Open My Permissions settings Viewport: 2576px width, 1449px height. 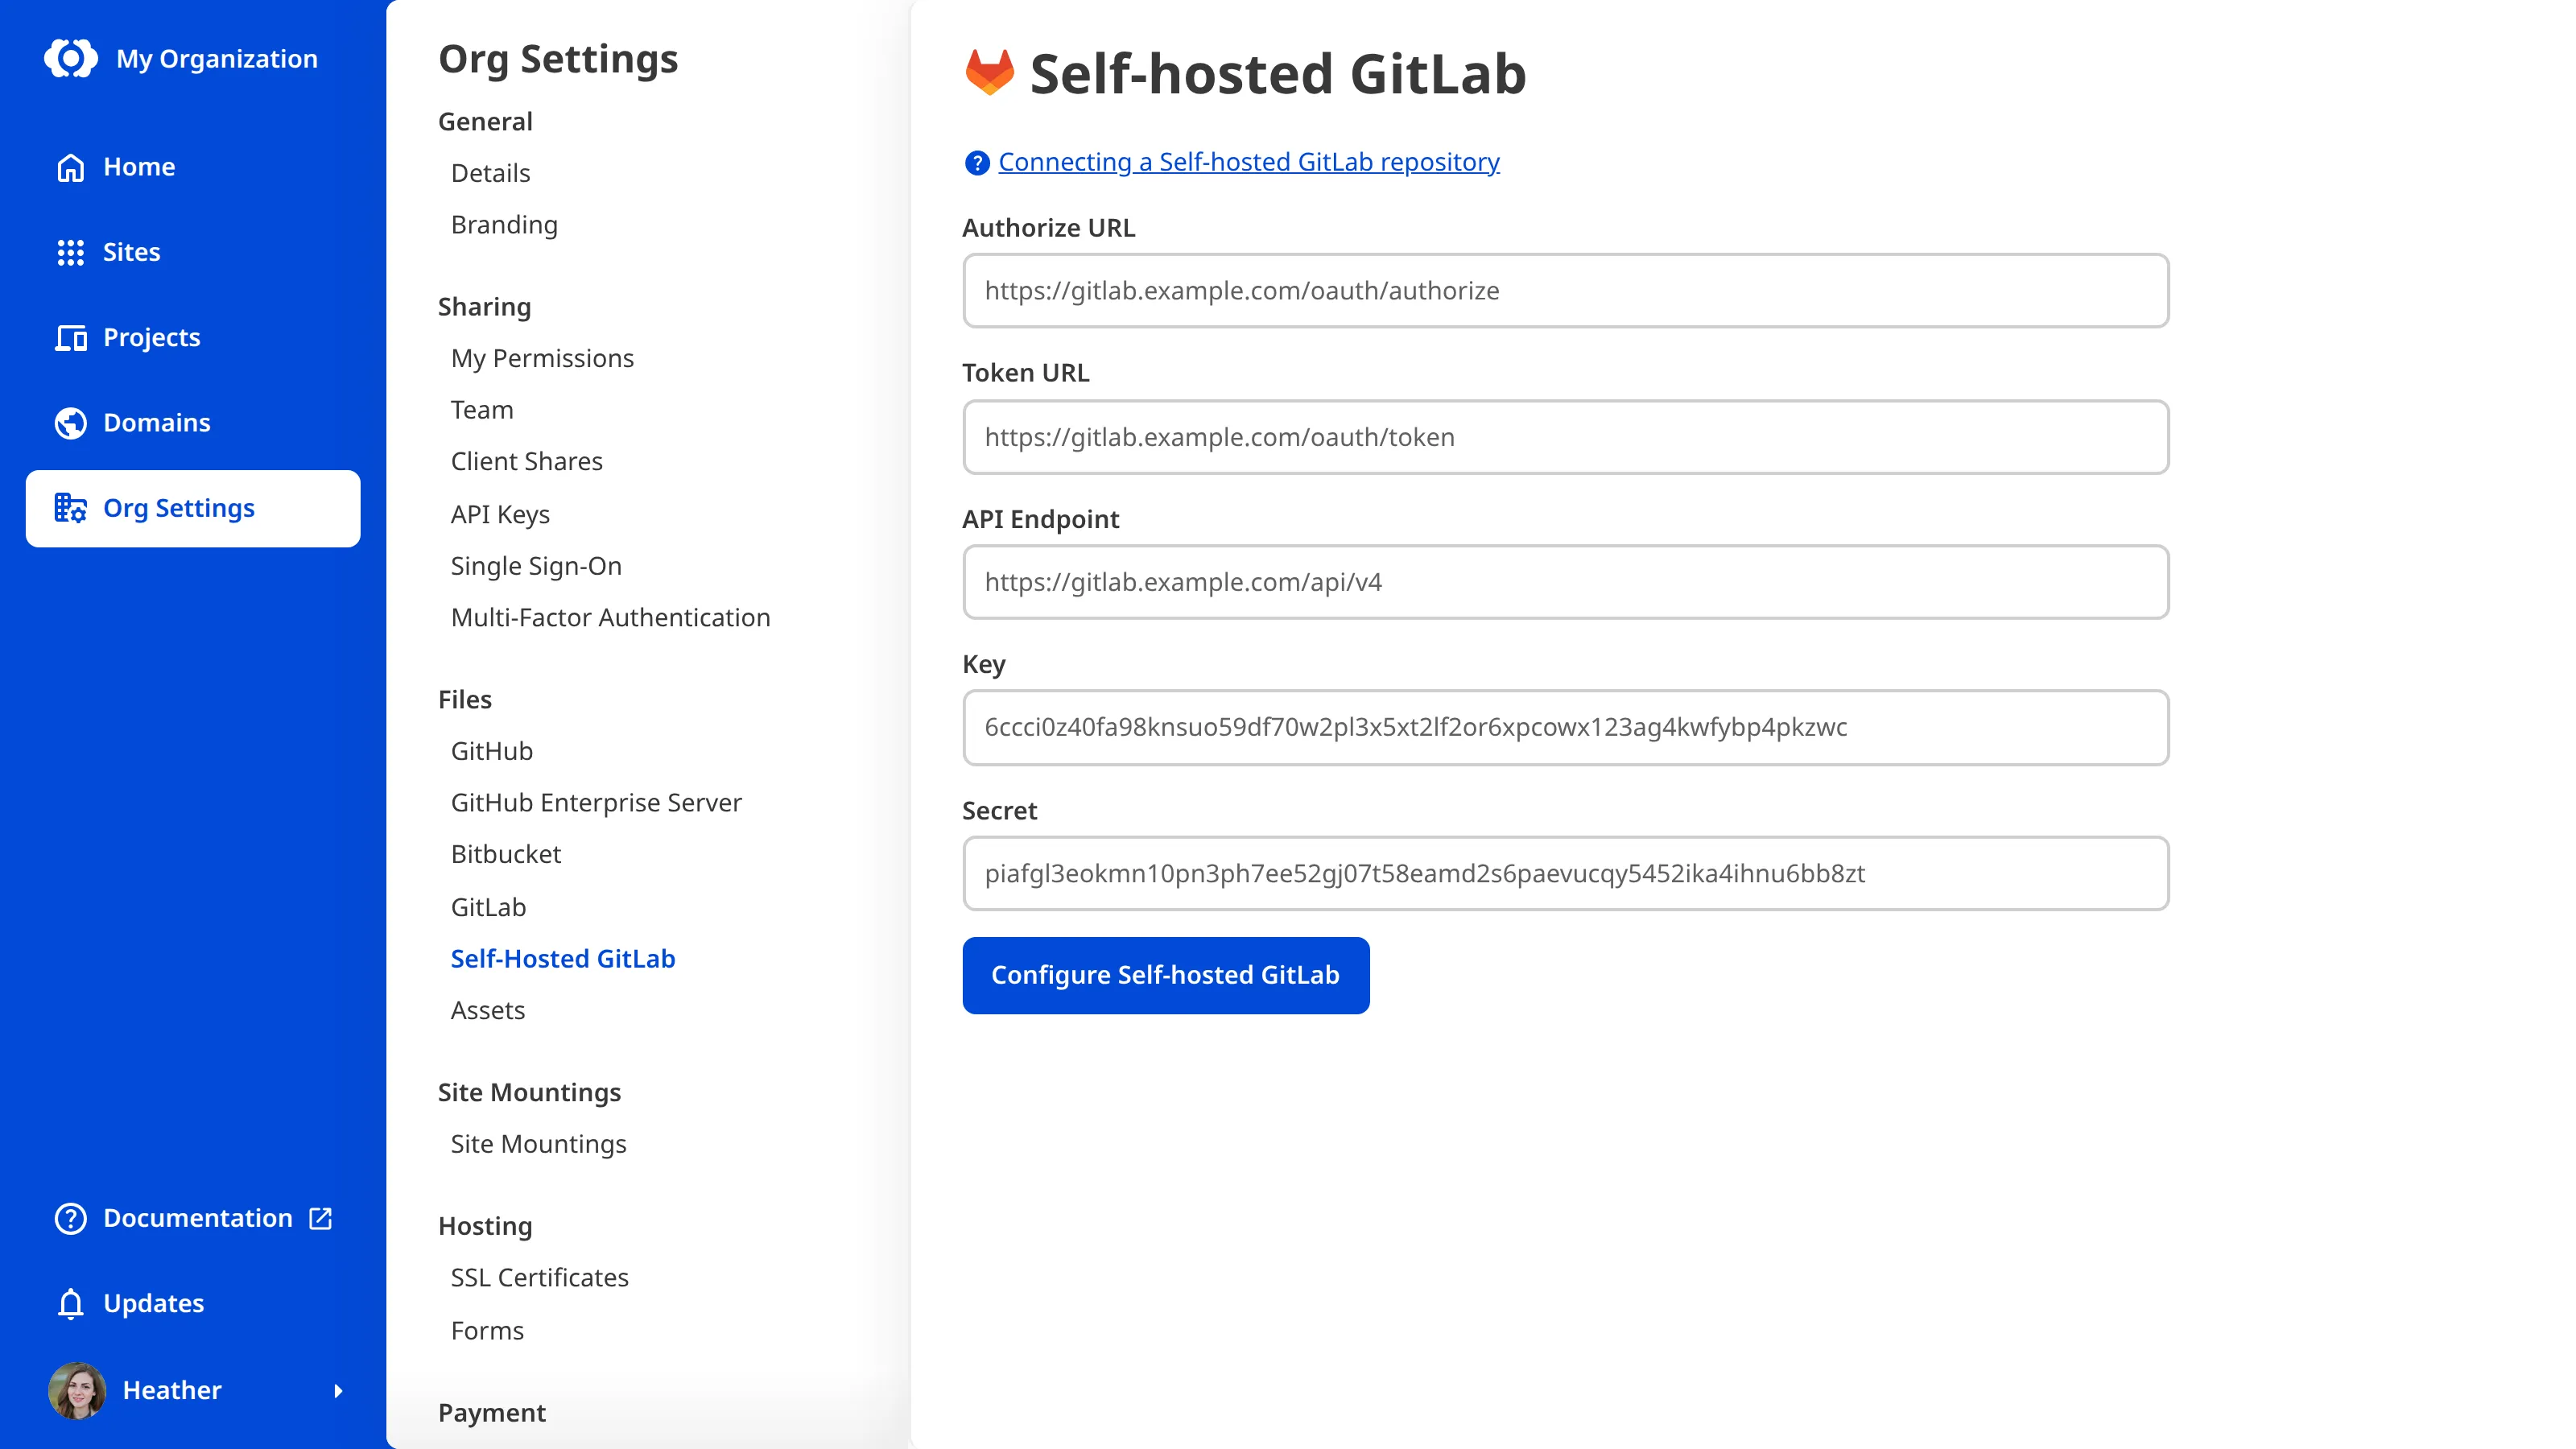[x=542, y=358]
